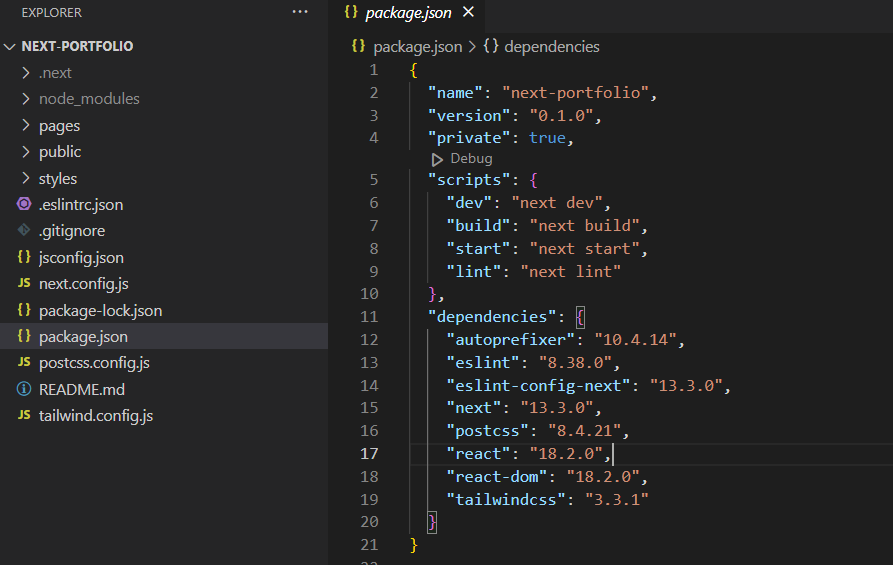893x565 pixels.
Task: Click the true value on line 4
Action: point(547,138)
